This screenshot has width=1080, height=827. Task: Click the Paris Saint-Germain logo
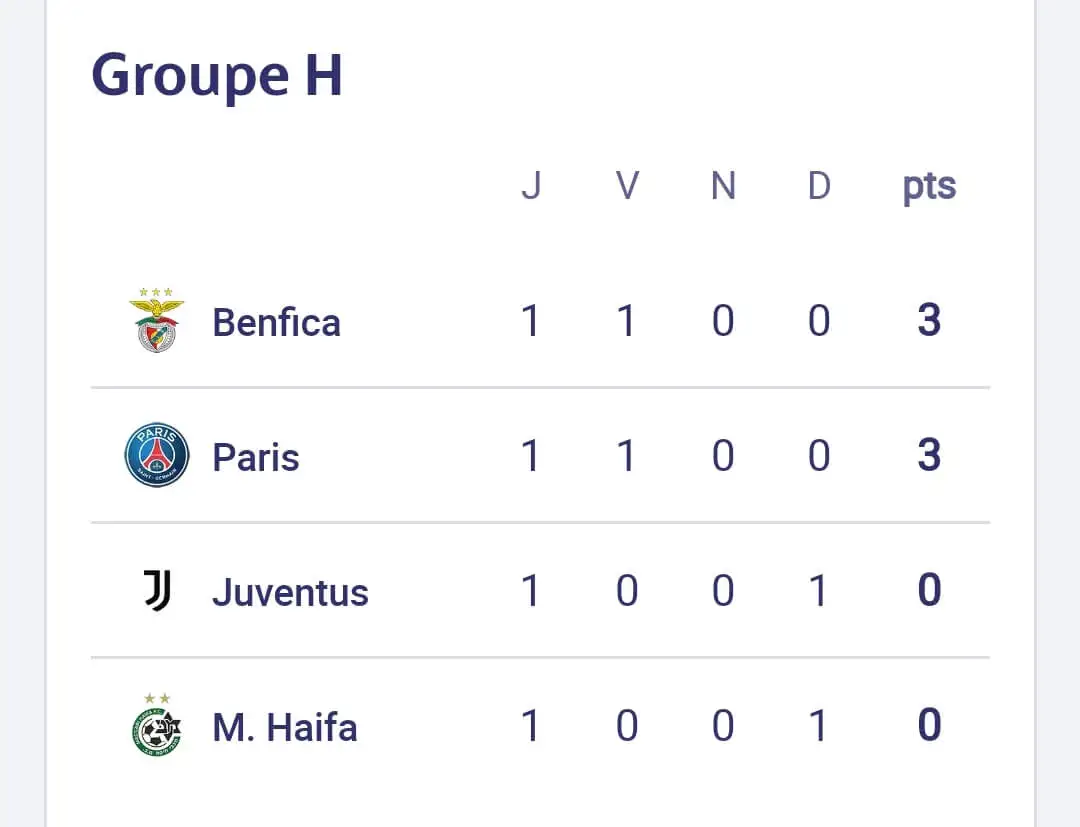coord(157,456)
